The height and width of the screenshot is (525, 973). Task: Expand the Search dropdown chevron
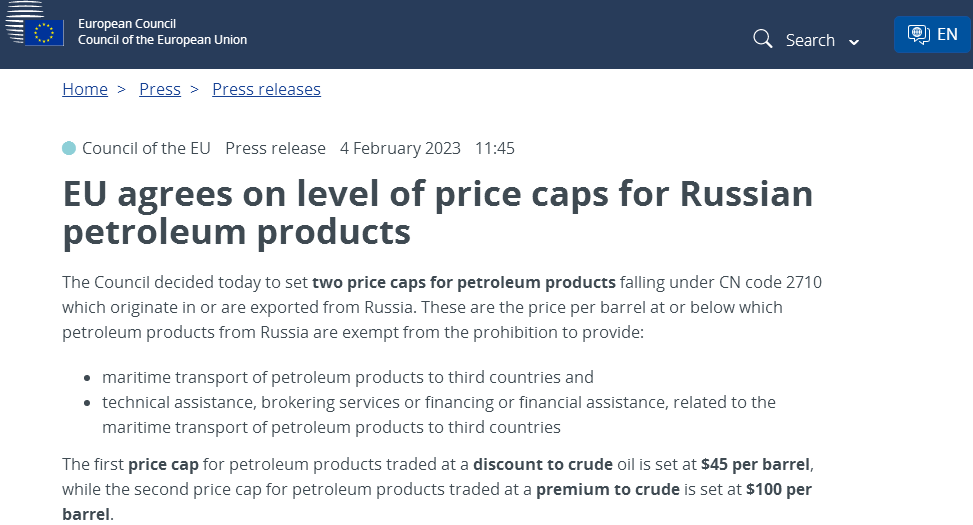pos(854,42)
